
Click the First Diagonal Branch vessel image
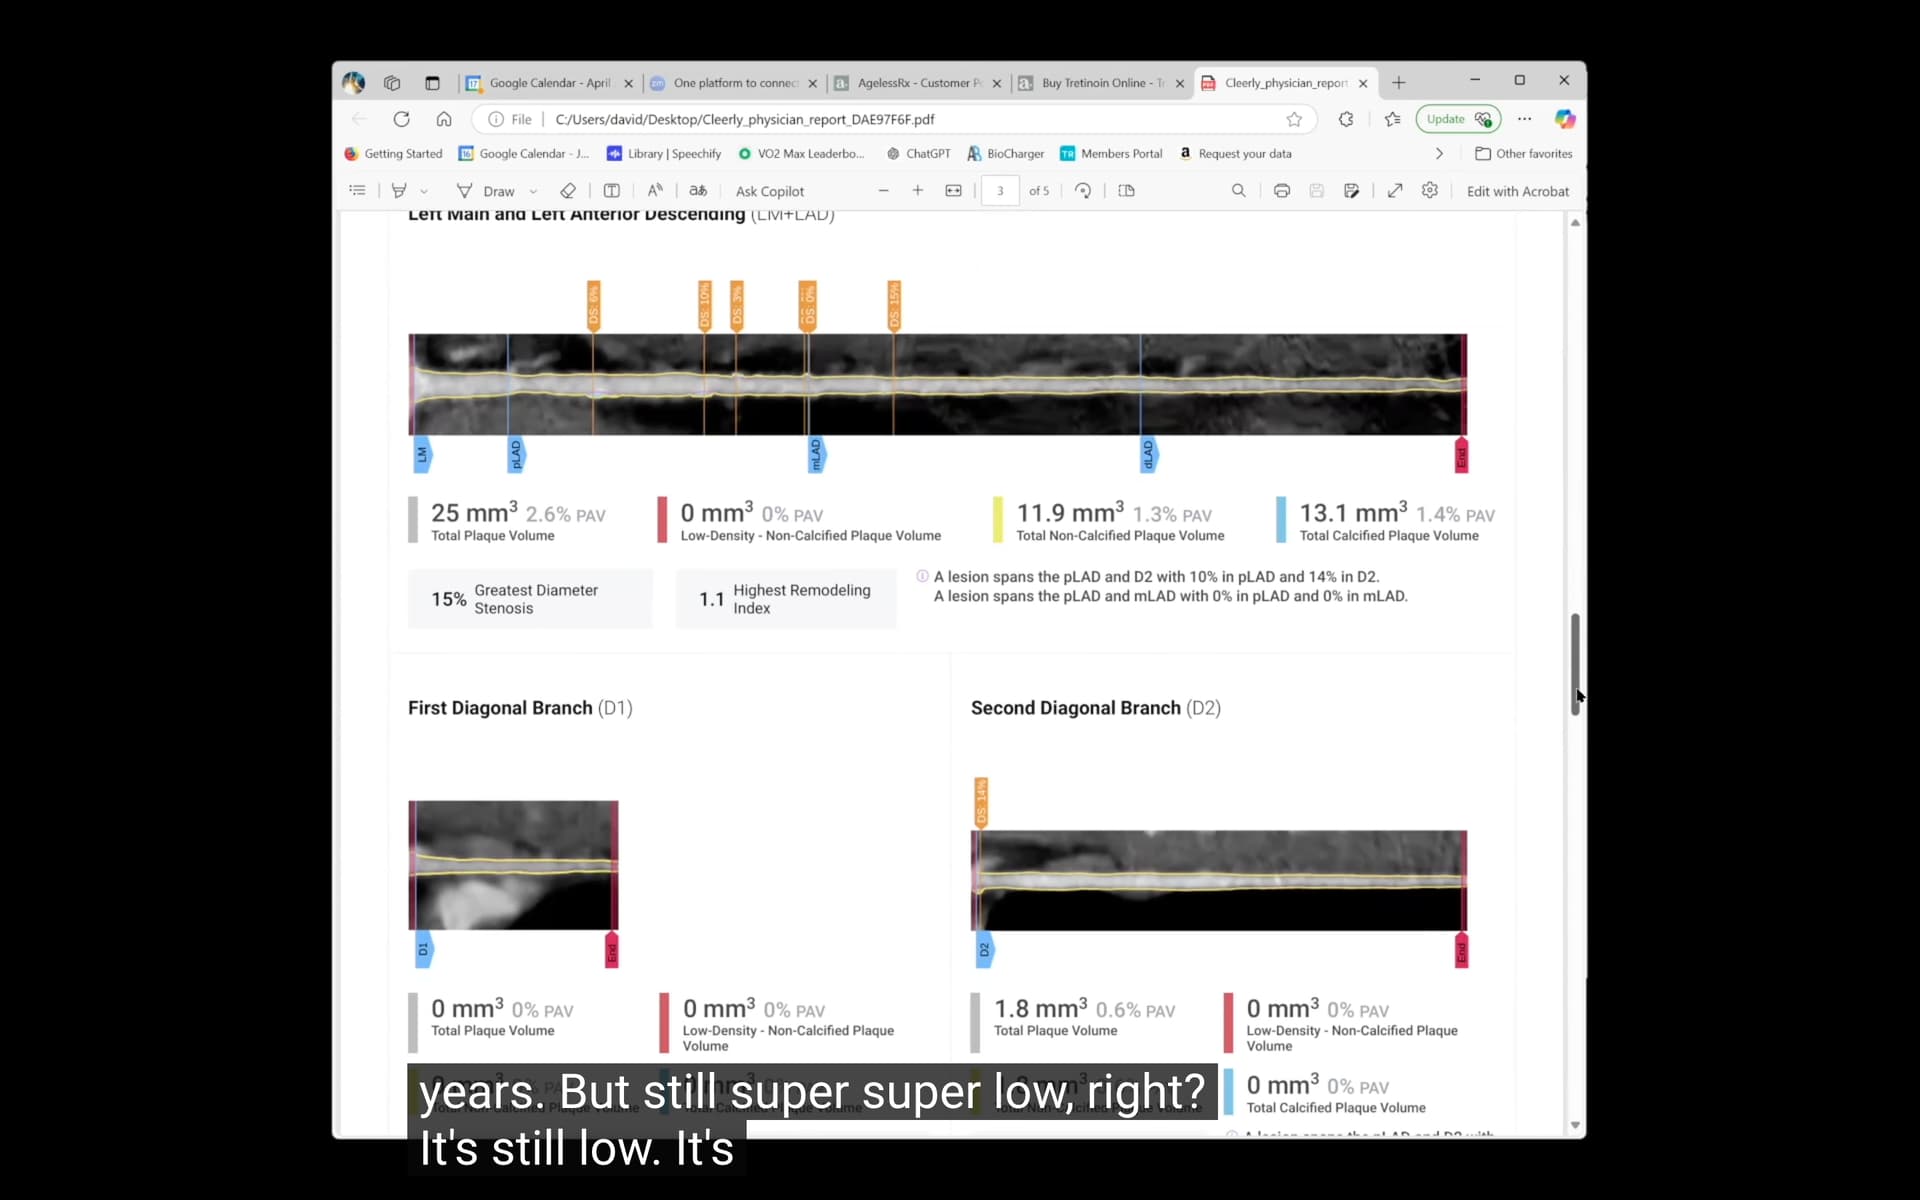pyautogui.click(x=513, y=865)
